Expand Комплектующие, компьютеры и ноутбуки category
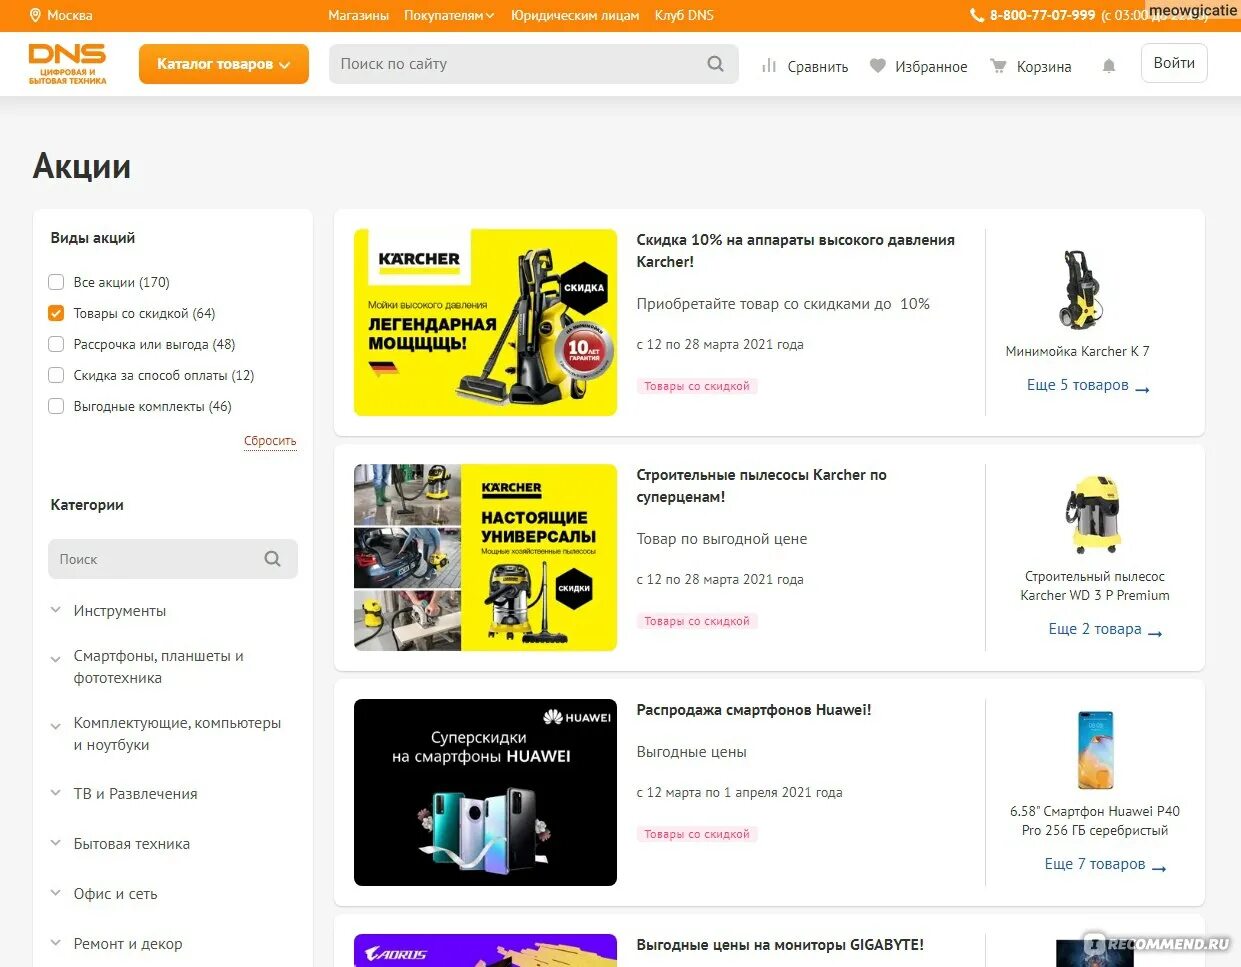 [56, 725]
